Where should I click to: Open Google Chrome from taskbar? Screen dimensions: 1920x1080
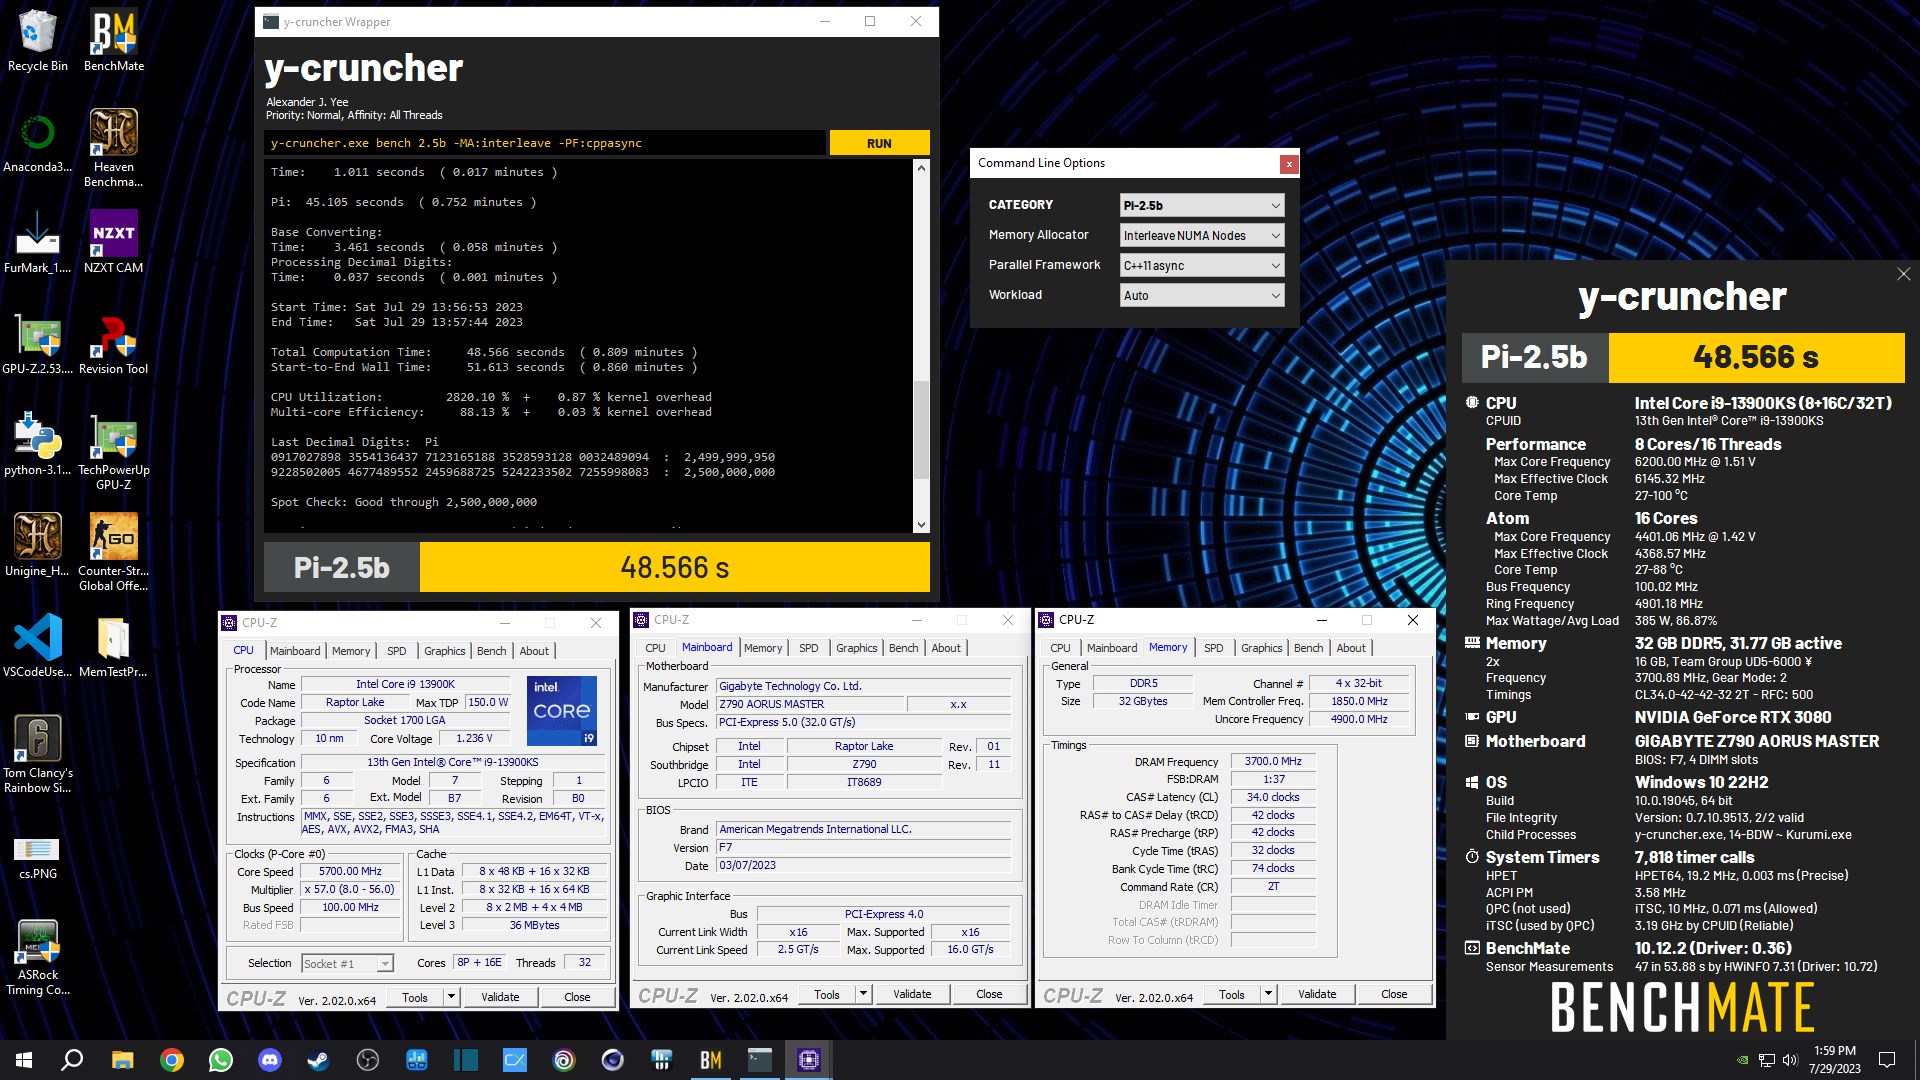point(172,1060)
